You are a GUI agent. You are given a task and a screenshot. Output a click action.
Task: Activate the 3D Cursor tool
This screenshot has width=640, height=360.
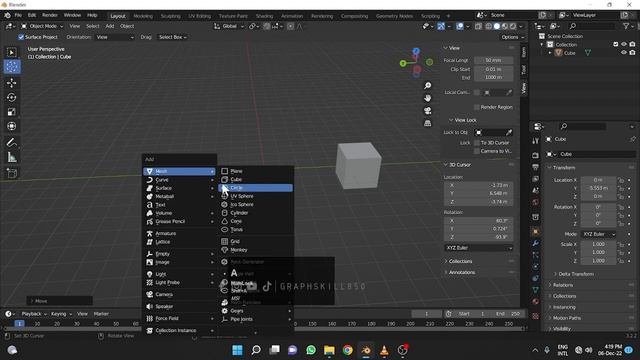coord(11,67)
